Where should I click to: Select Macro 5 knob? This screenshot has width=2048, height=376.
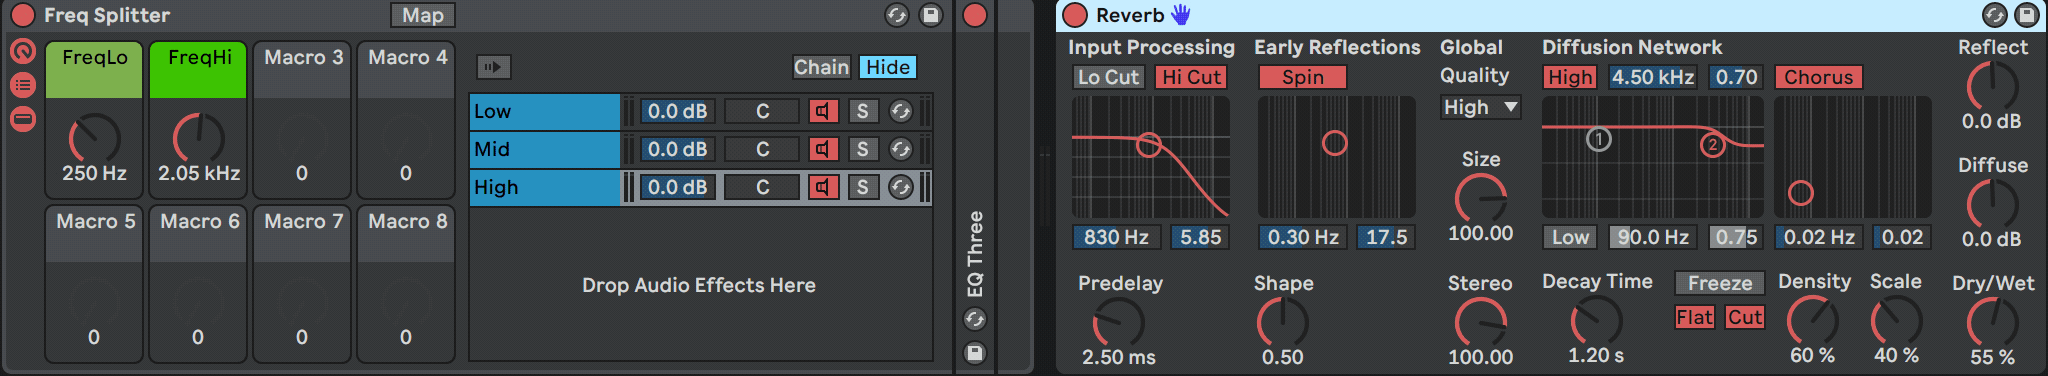tap(94, 302)
